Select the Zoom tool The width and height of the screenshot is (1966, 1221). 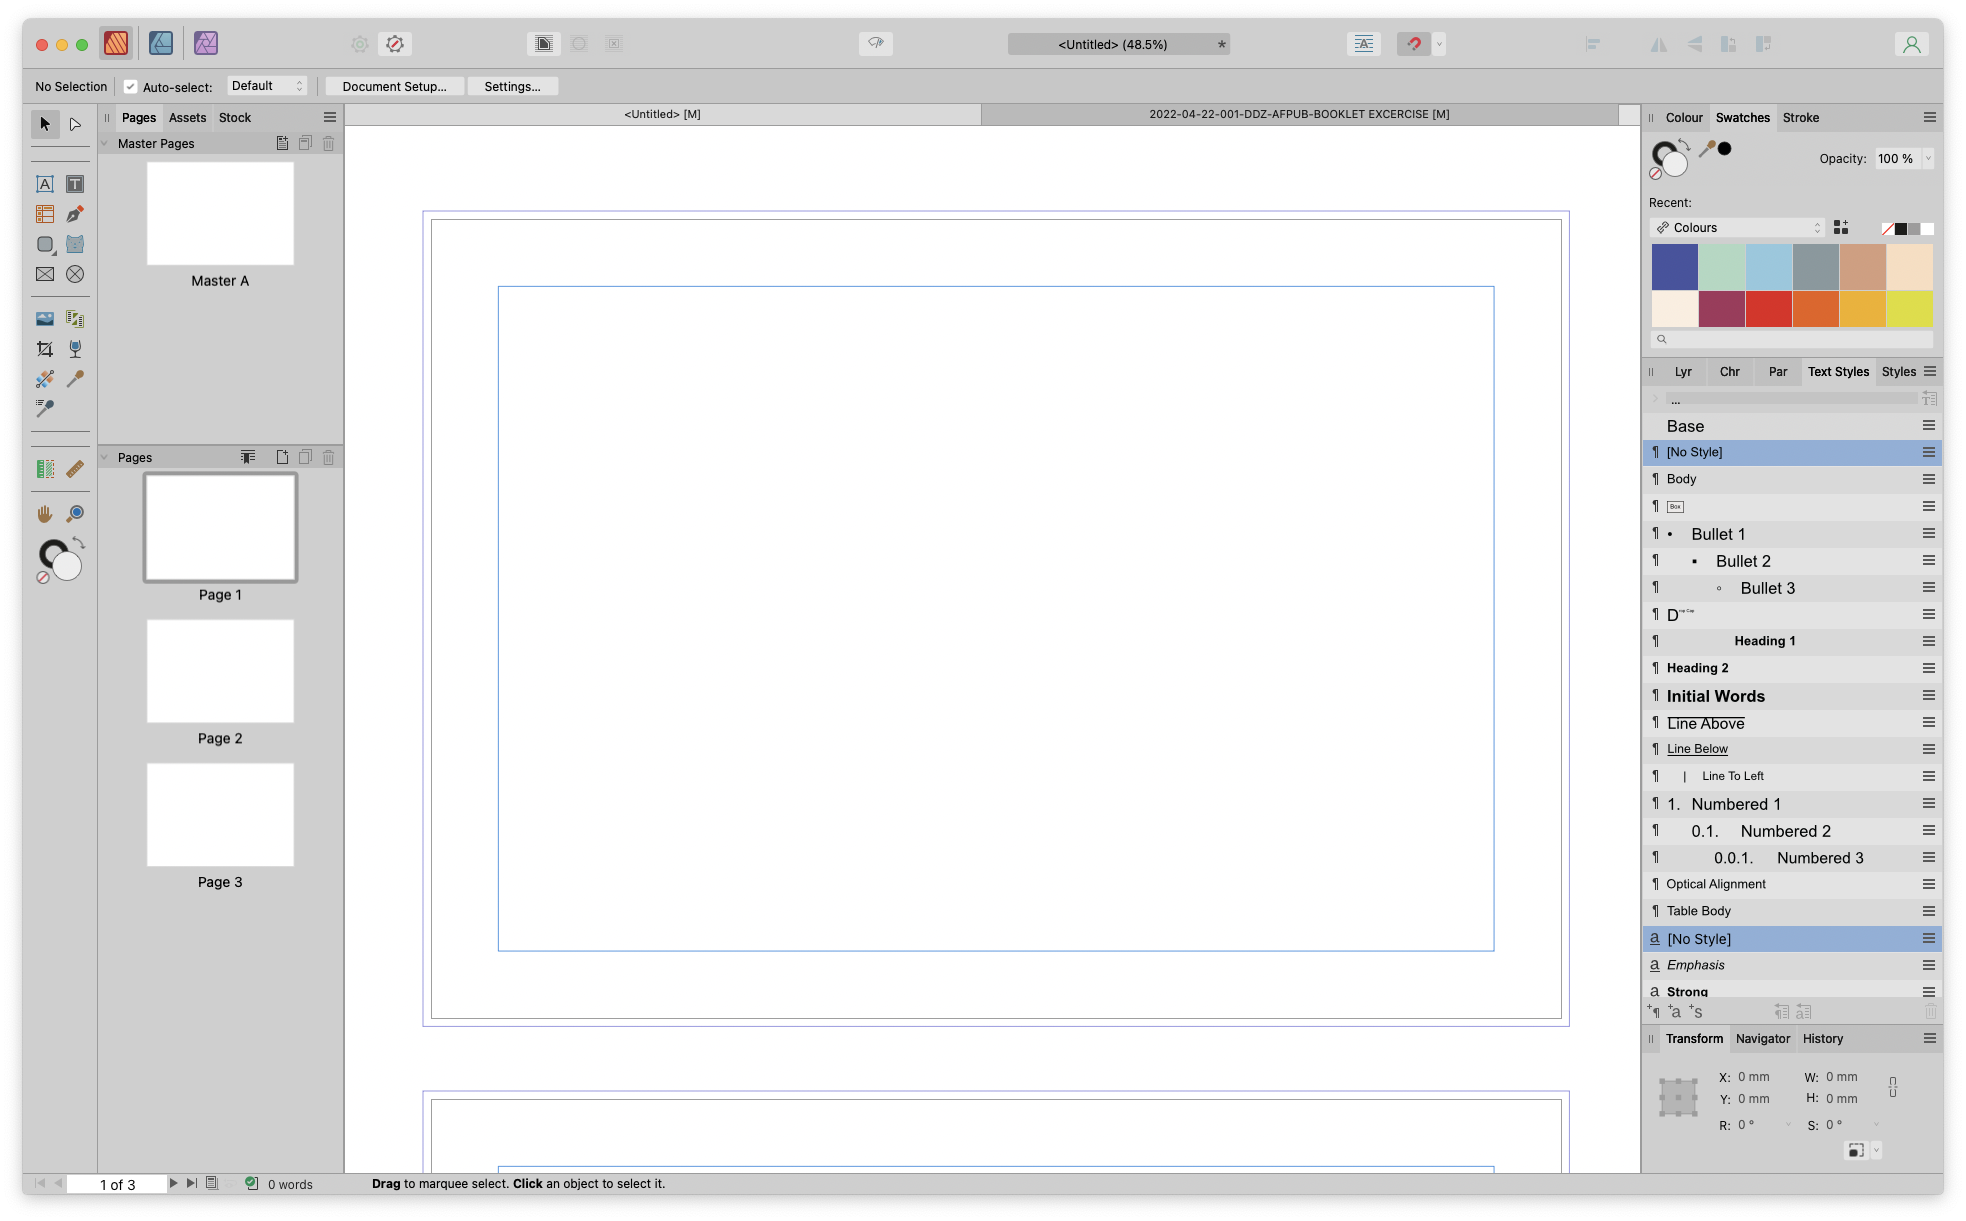point(75,513)
